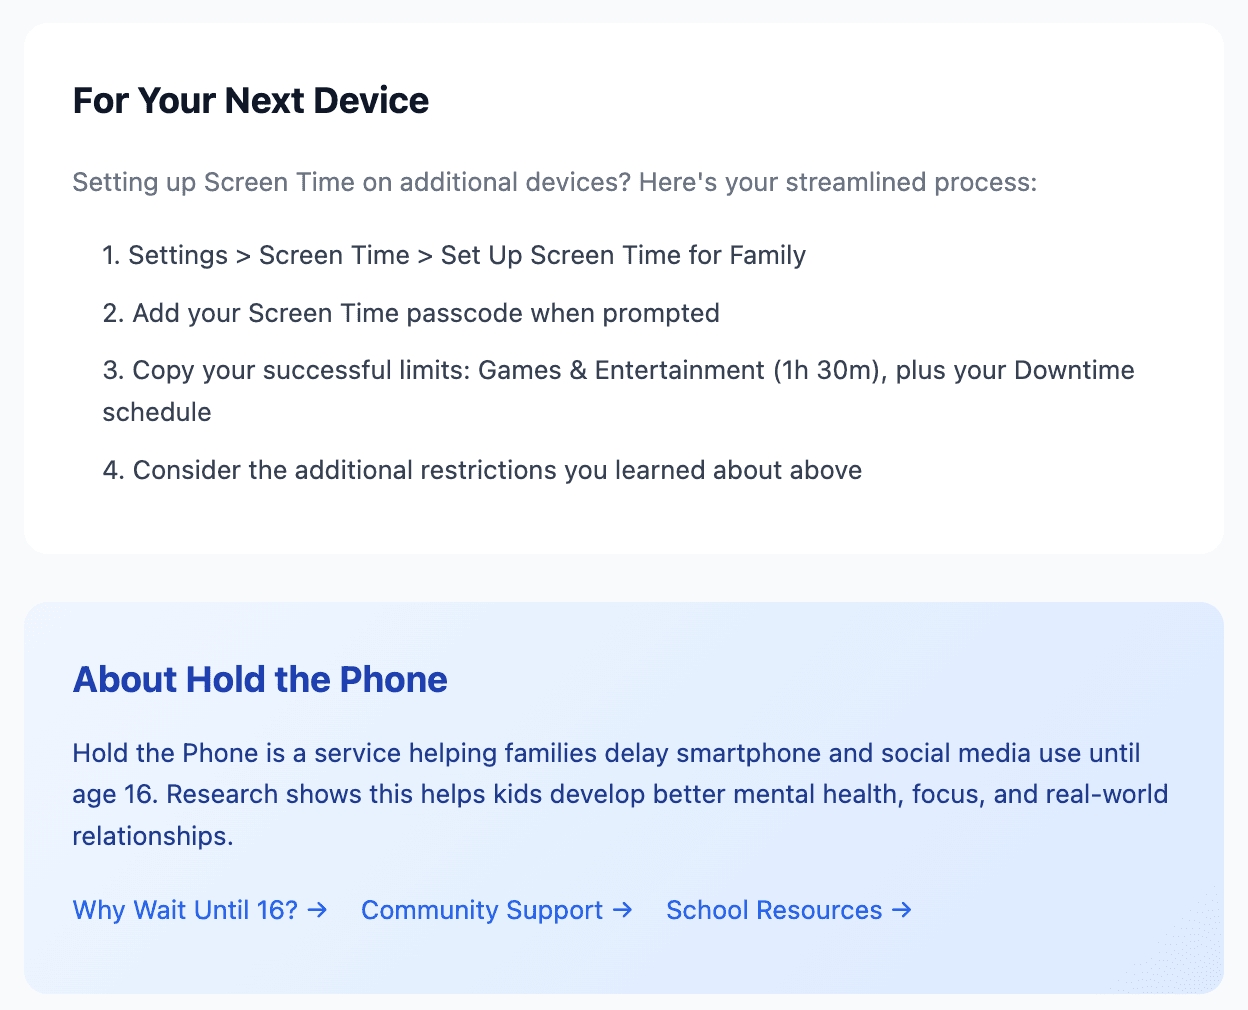Click the Hold the Phone description paragraph
The width and height of the screenshot is (1248, 1010).
click(x=620, y=794)
